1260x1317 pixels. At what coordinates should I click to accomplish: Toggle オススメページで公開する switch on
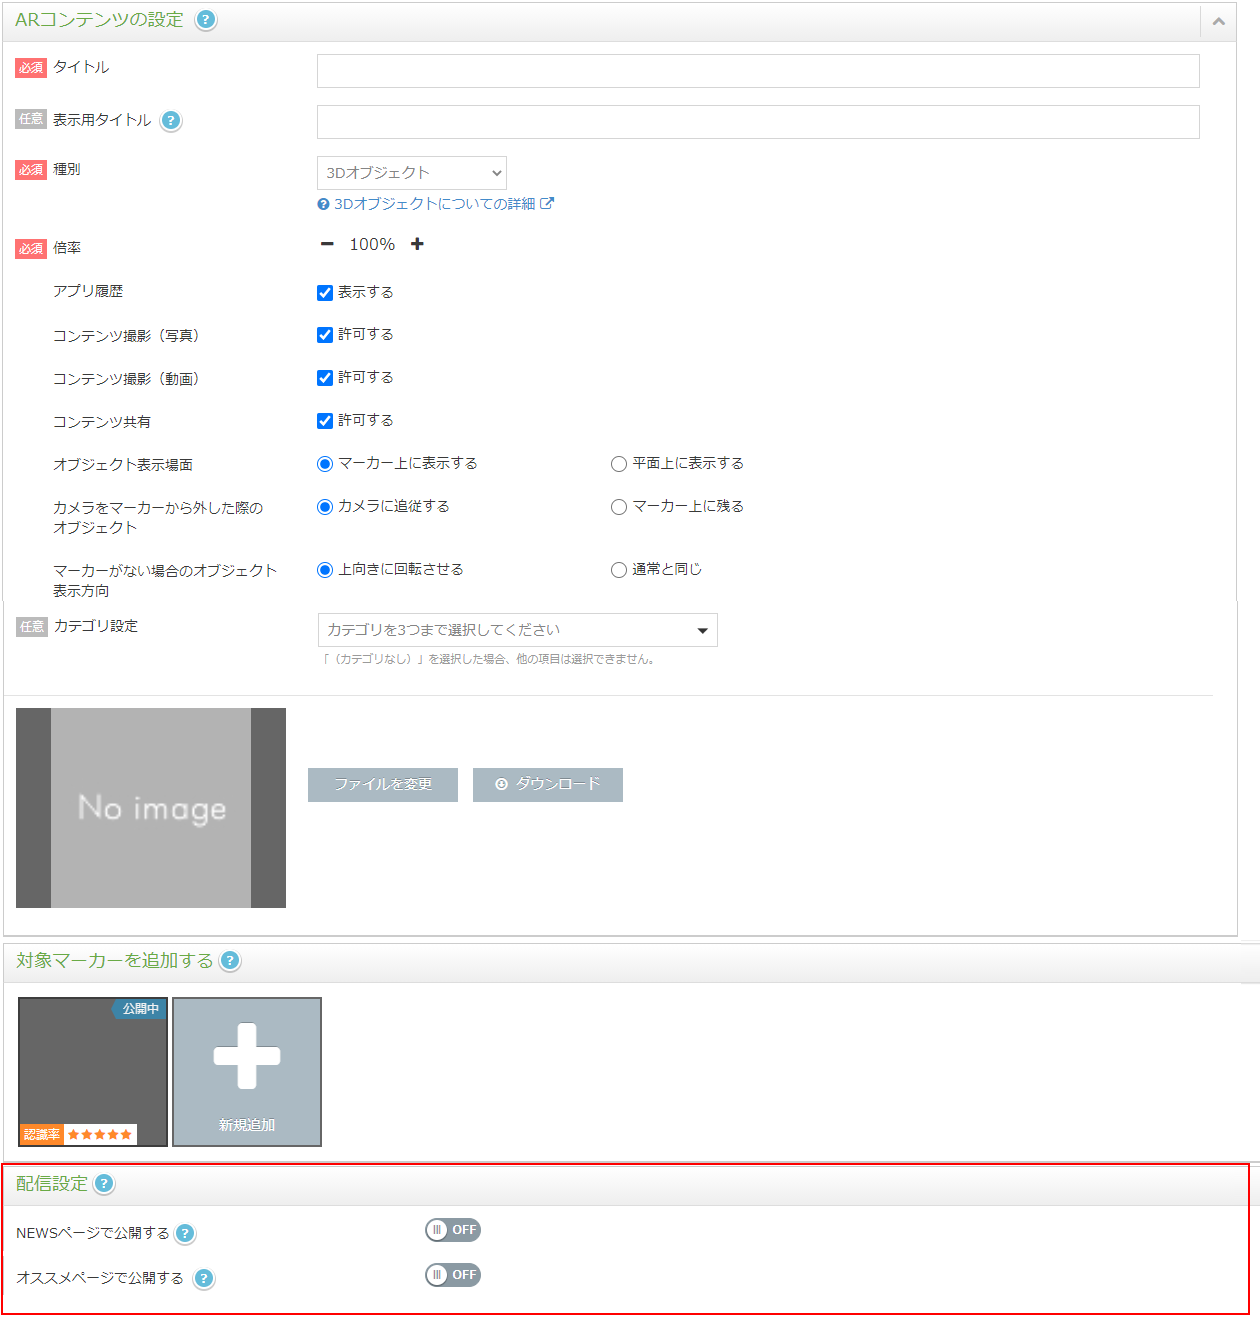pos(453,1275)
